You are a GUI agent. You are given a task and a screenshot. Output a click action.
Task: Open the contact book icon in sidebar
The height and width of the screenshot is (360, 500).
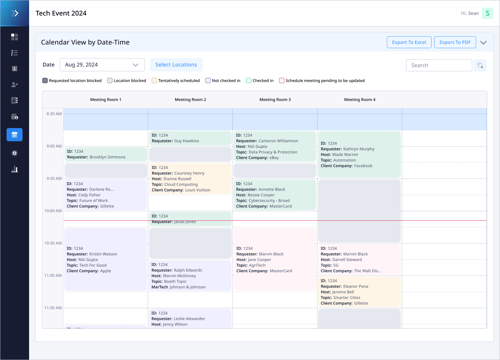[x=14, y=100]
